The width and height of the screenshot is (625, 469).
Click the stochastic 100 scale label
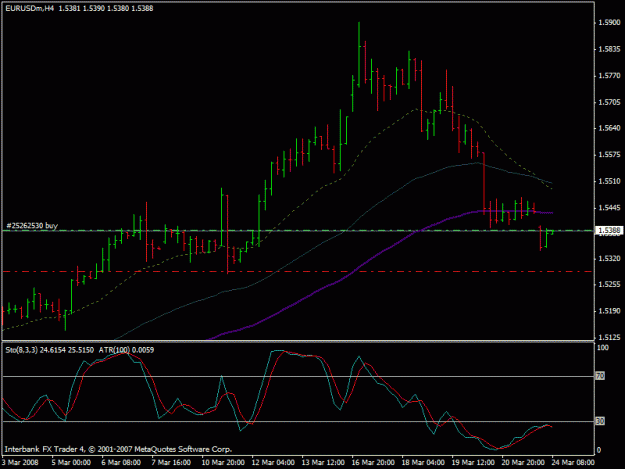pos(603,347)
